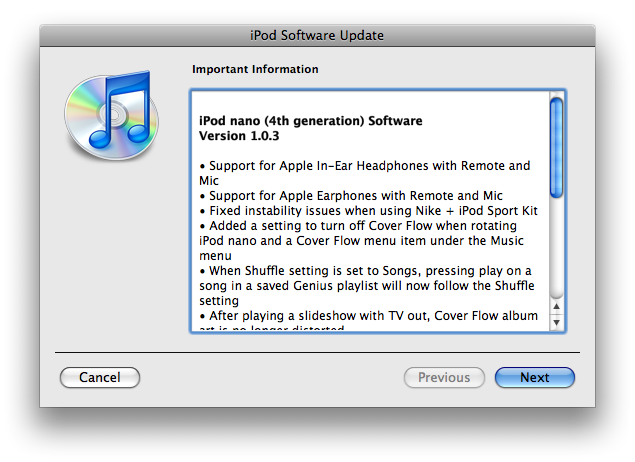Click the "iPod Software Update" window title
This screenshot has height=462, width=635.
317,35
